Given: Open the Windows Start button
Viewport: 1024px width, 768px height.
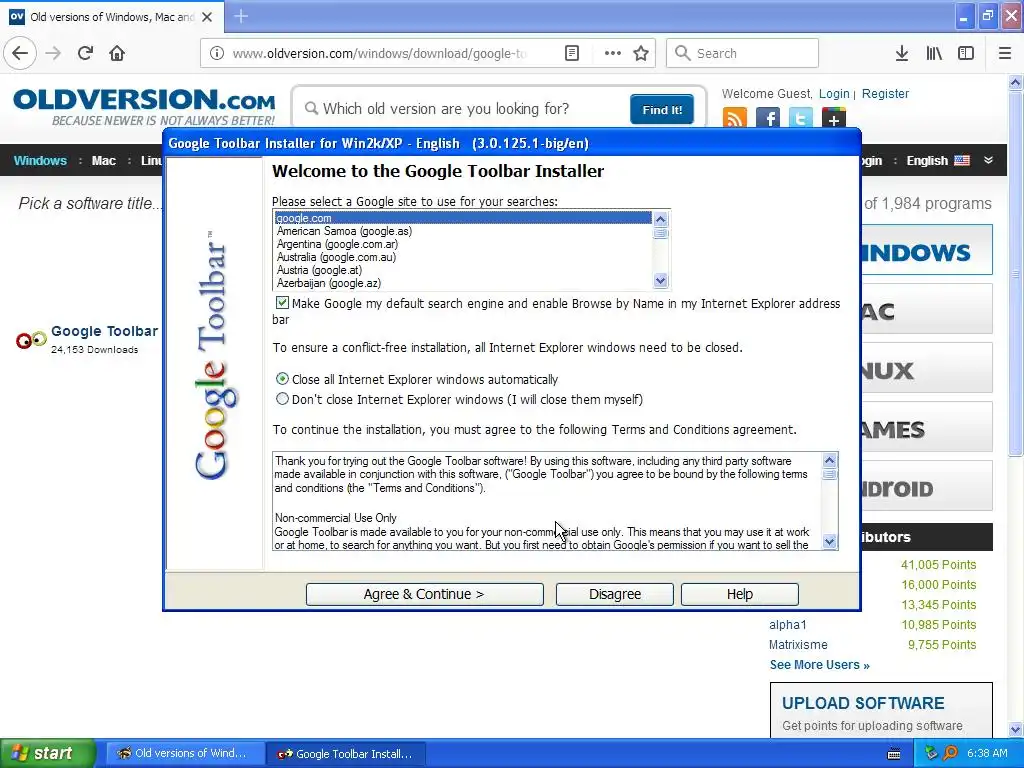Looking at the screenshot, I should [x=47, y=753].
